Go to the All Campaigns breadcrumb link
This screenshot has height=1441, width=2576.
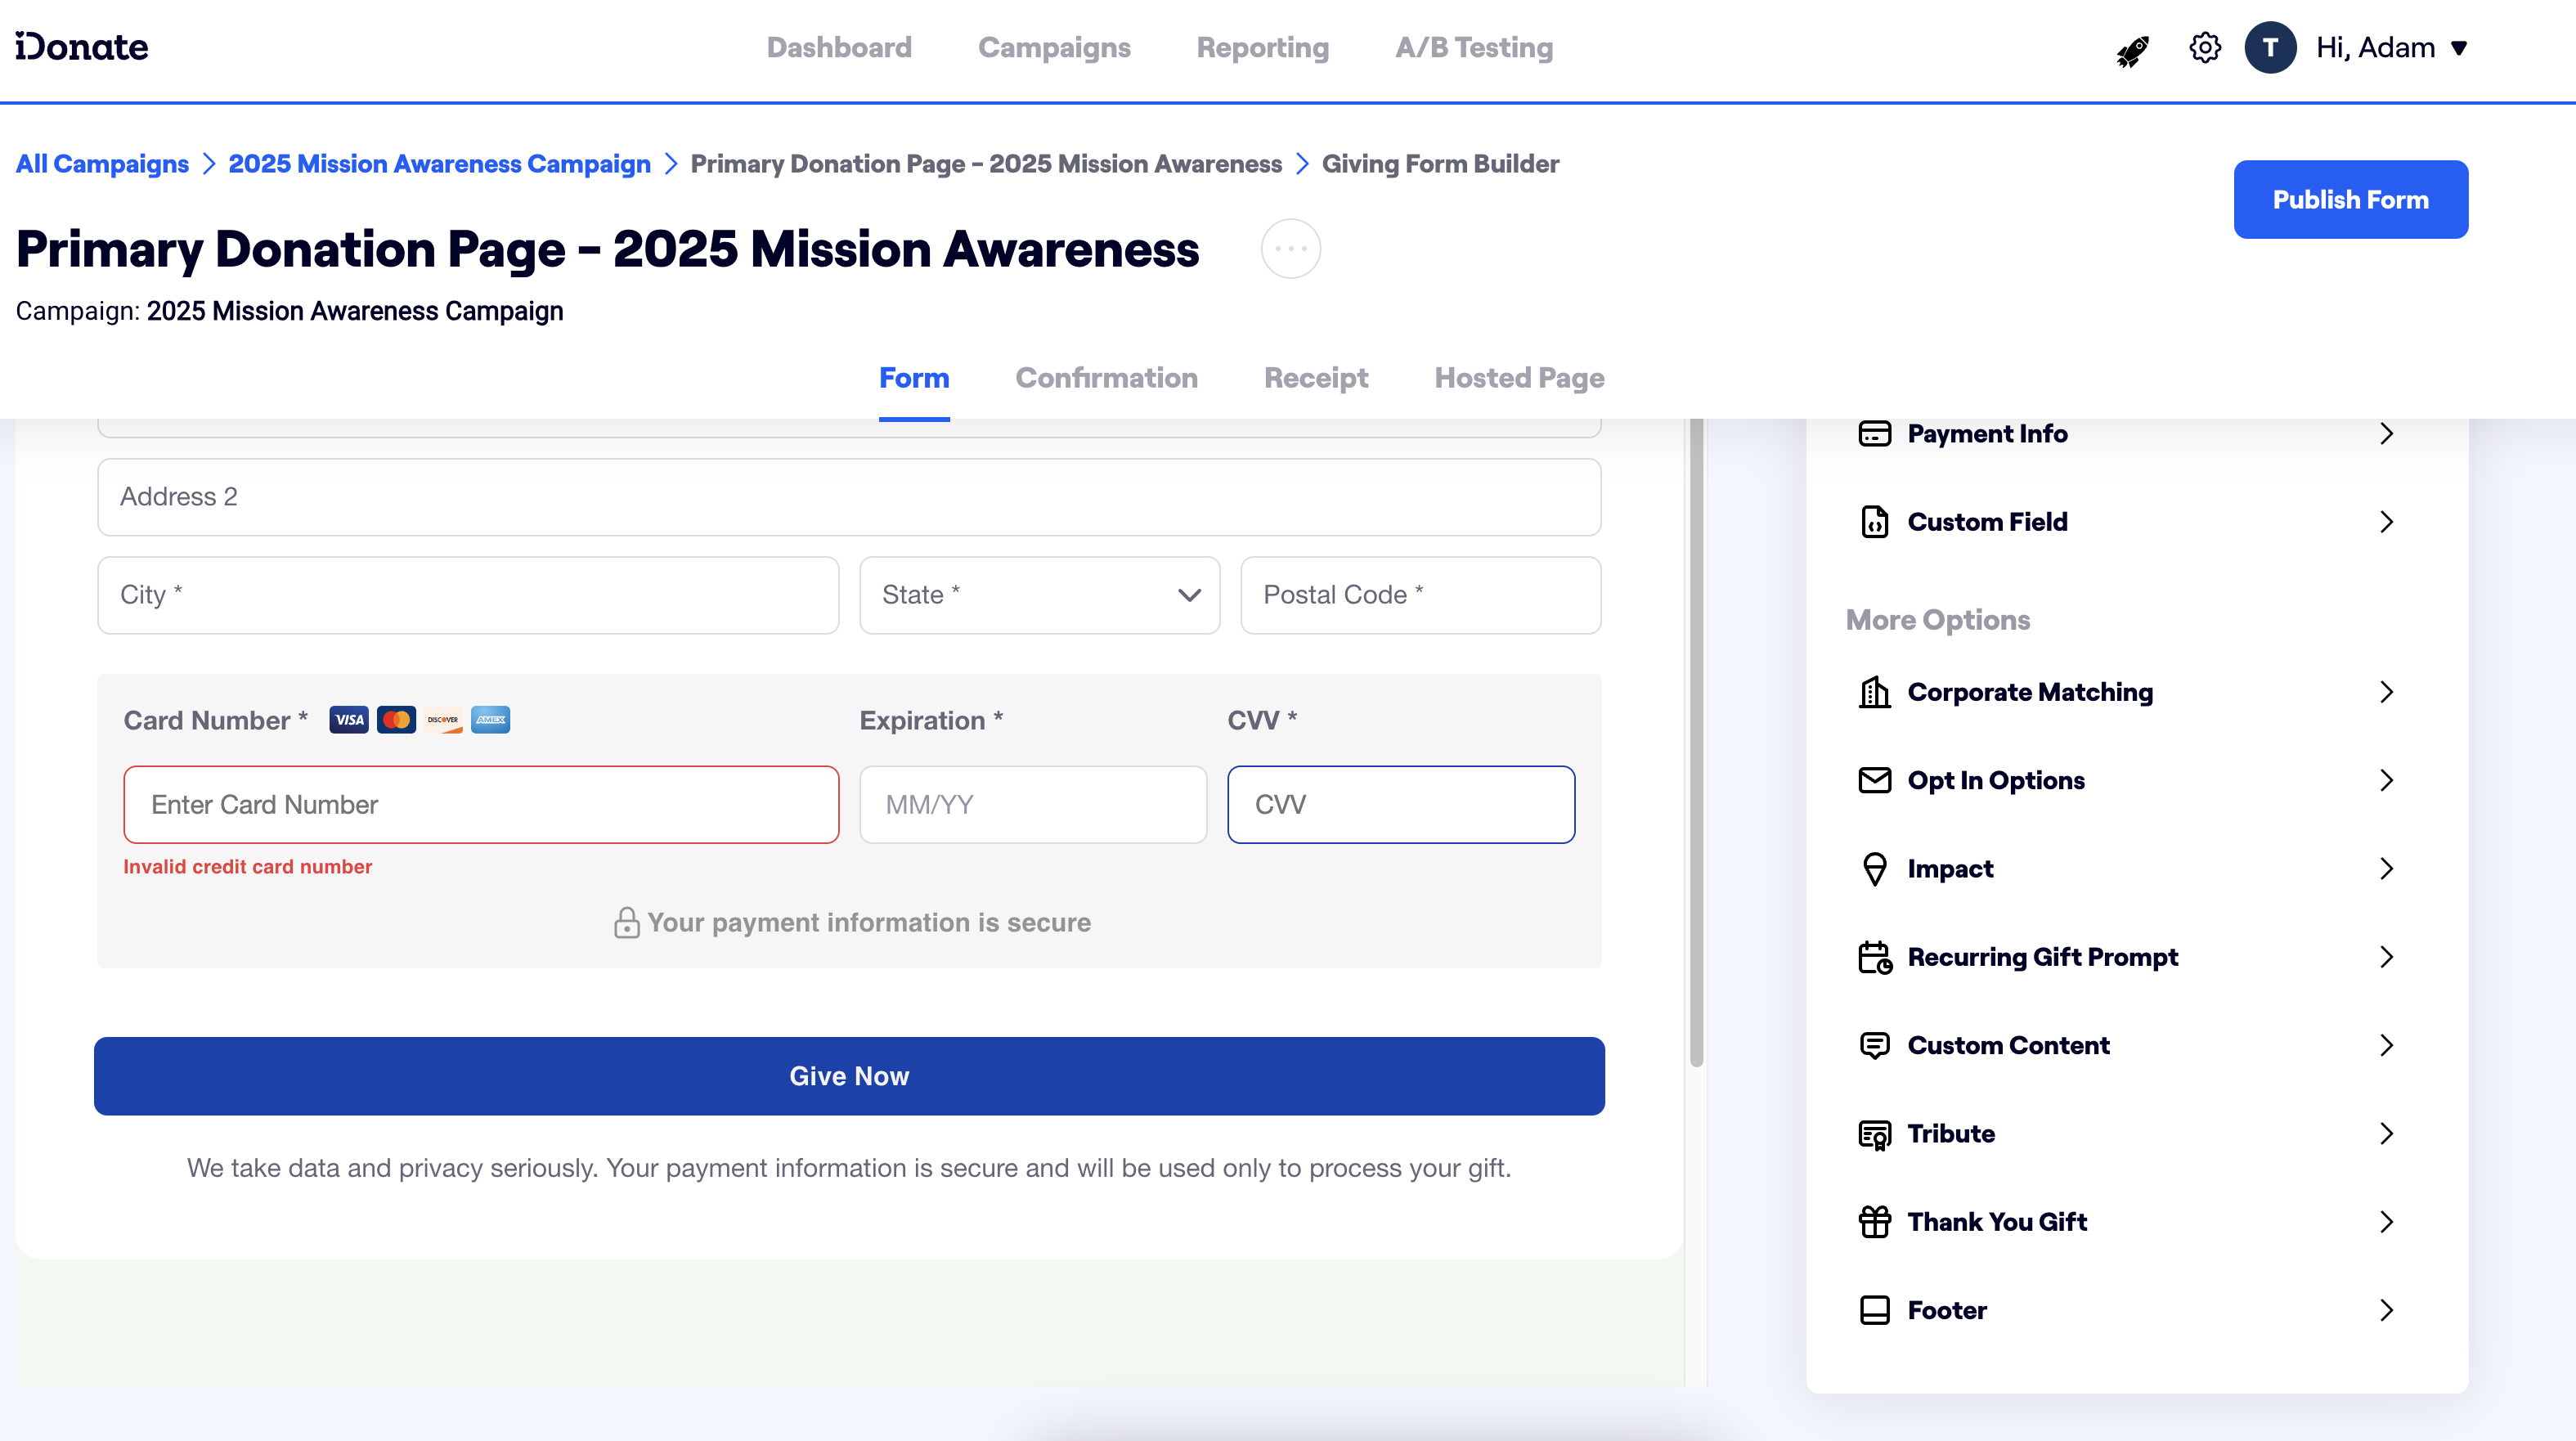coord(102,164)
